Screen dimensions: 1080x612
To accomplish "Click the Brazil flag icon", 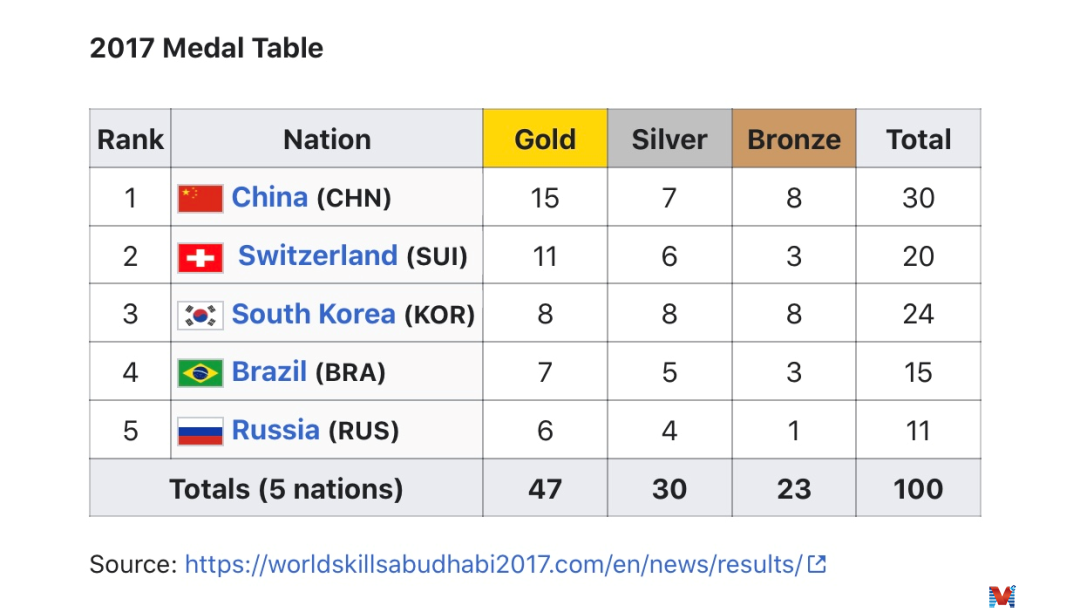I will tap(200, 373).
